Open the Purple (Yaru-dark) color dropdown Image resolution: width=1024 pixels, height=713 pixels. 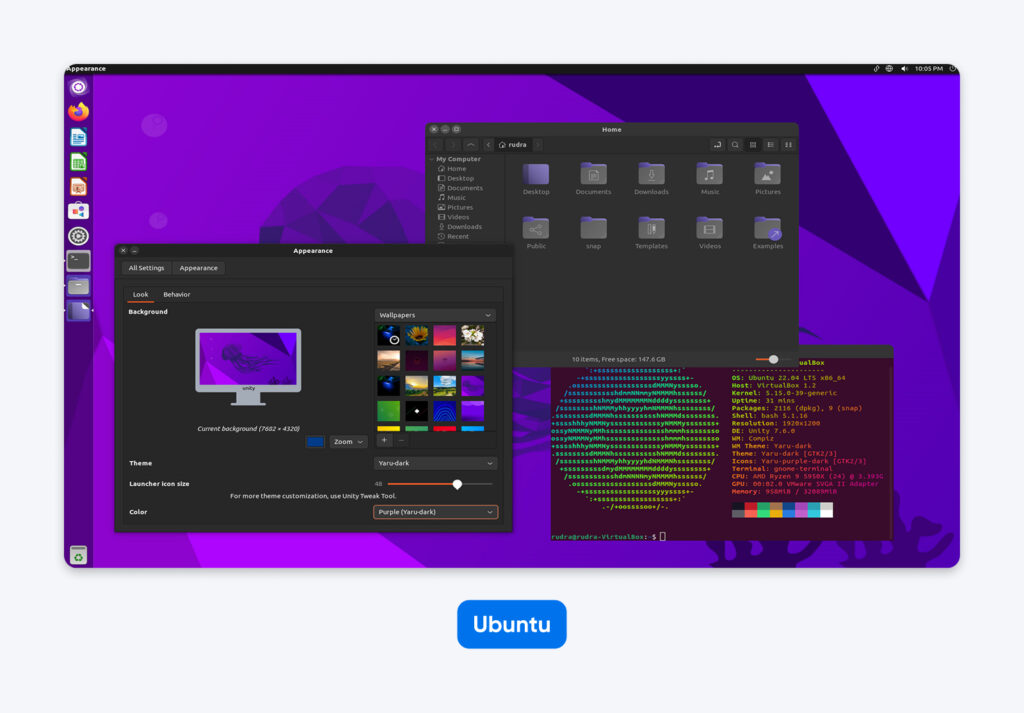[x=435, y=512]
